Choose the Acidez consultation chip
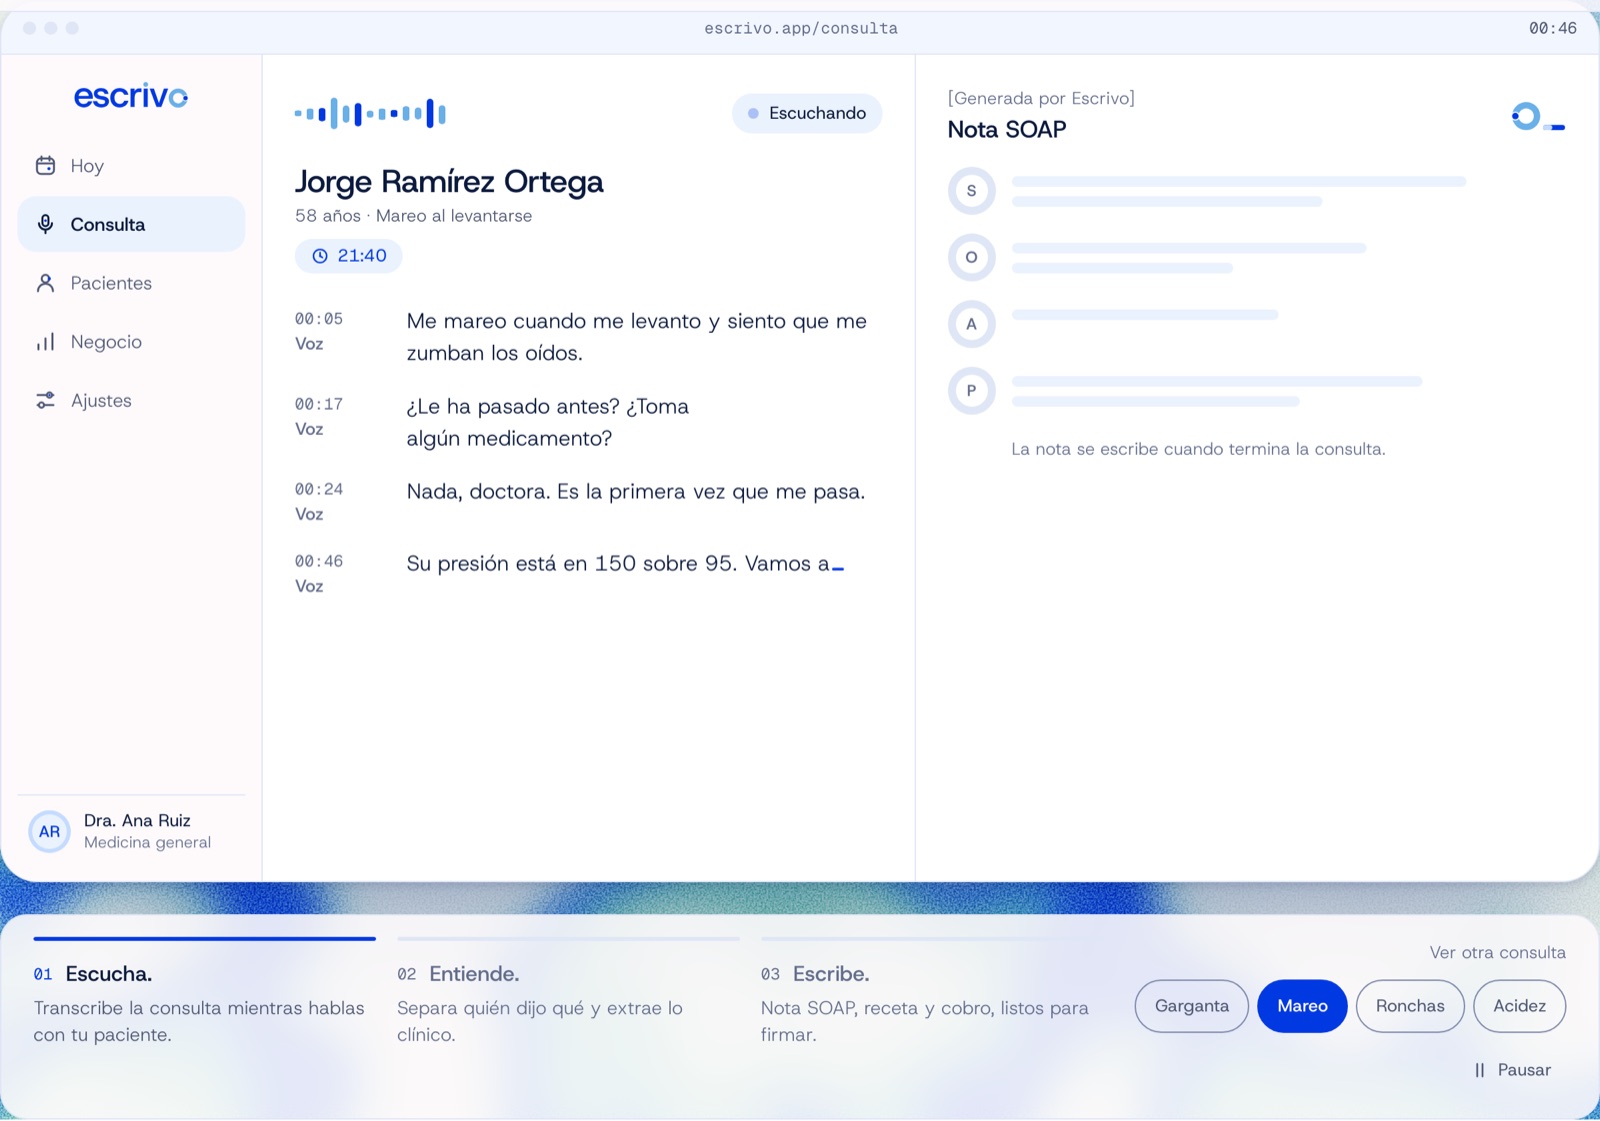Screen dimensions: 1600x1121 tap(1519, 1006)
